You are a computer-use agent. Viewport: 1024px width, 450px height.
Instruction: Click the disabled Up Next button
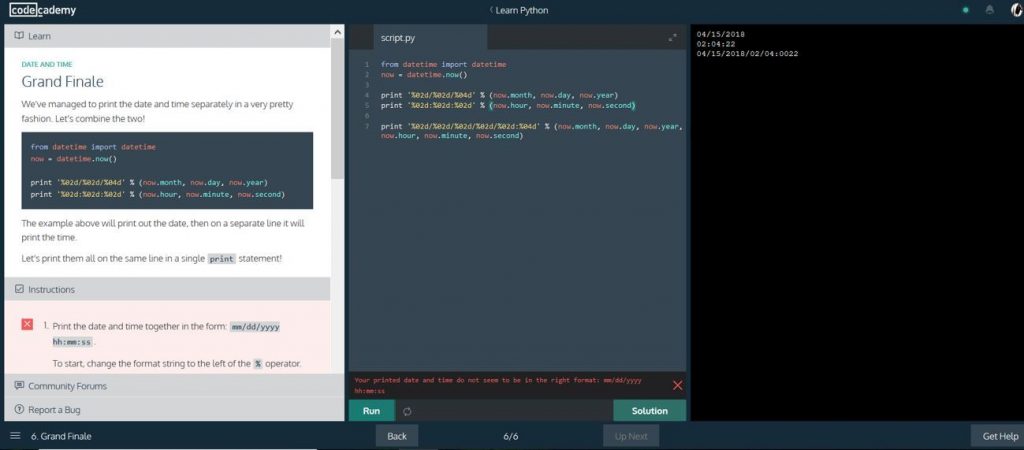631,436
